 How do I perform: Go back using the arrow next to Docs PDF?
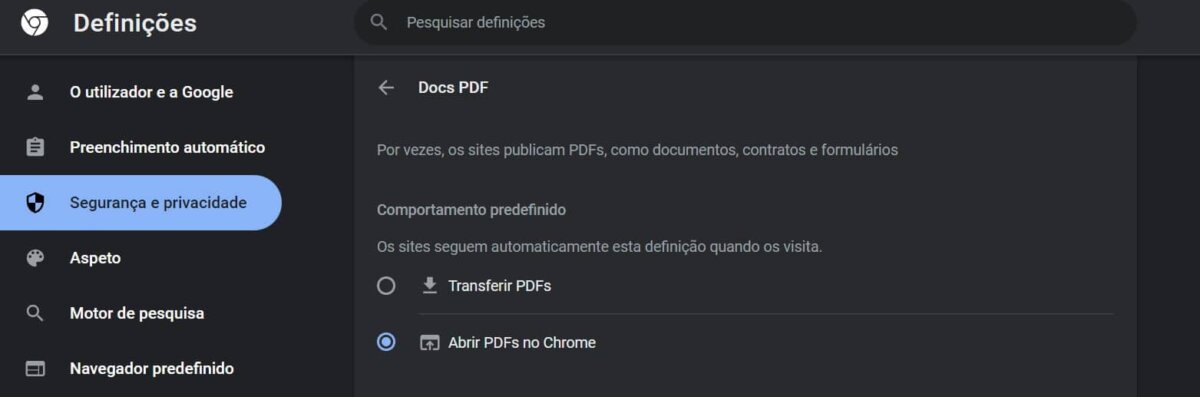tap(386, 88)
